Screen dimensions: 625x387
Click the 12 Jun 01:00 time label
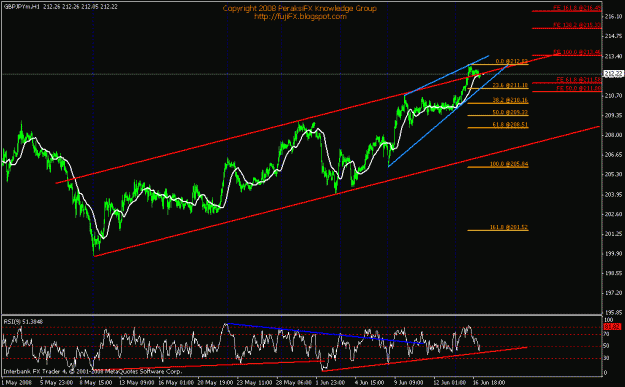coord(450,383)
